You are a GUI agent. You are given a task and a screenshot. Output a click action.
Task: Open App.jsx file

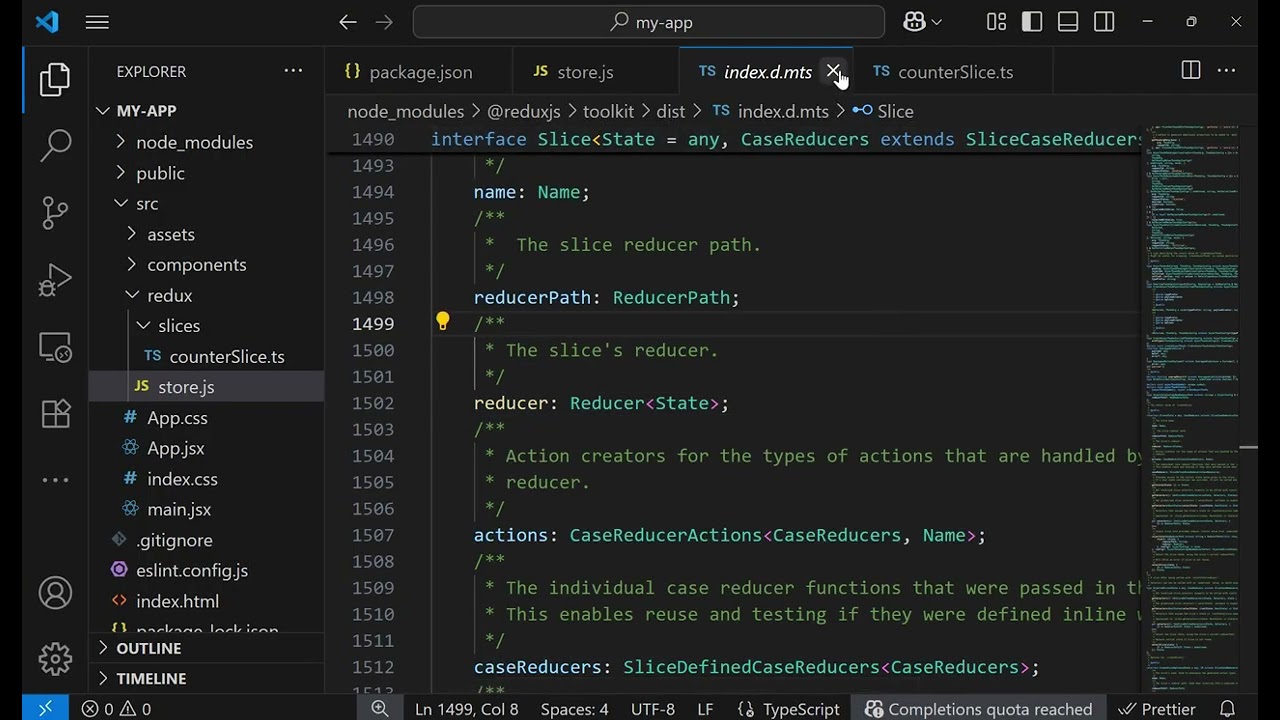click(x=207, y=448)
